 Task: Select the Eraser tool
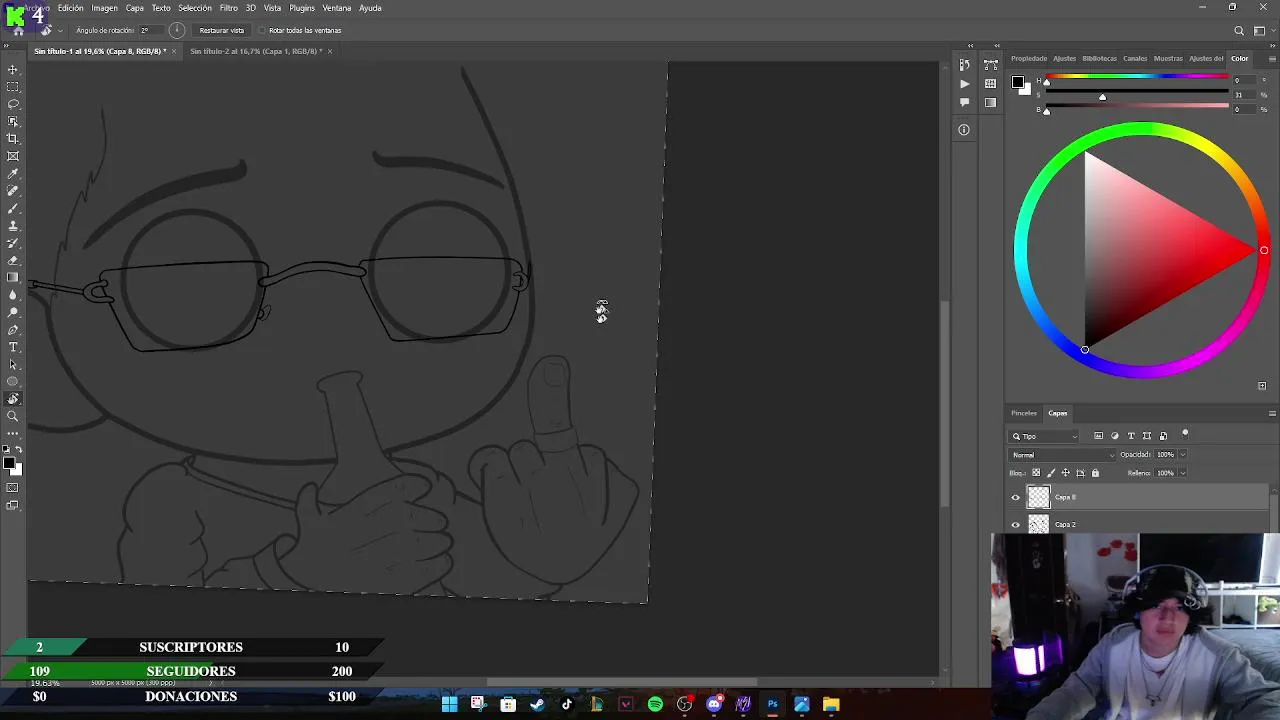[x=13, y=260]
